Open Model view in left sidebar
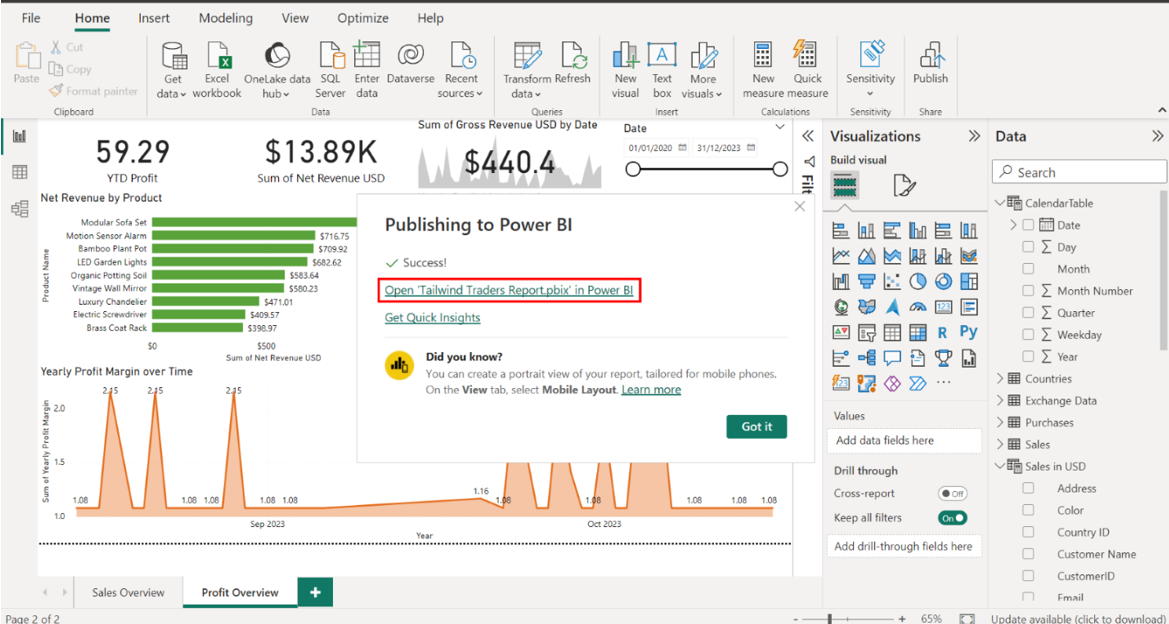The image size is (1169, 624). point(19,209)
